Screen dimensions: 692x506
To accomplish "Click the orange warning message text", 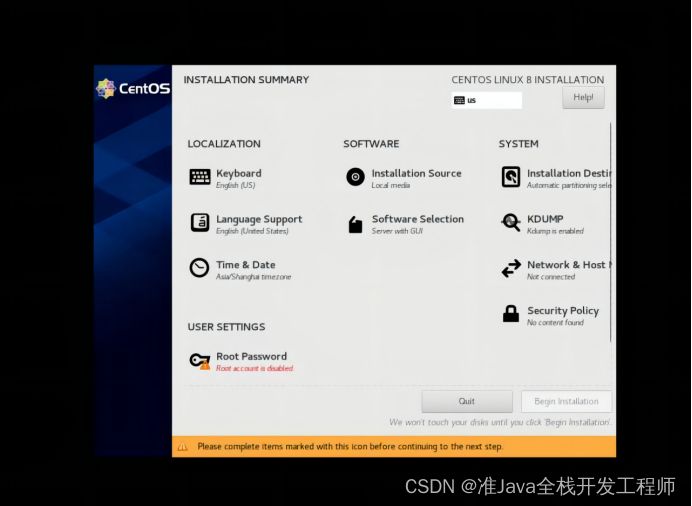I will coord(350,446).
